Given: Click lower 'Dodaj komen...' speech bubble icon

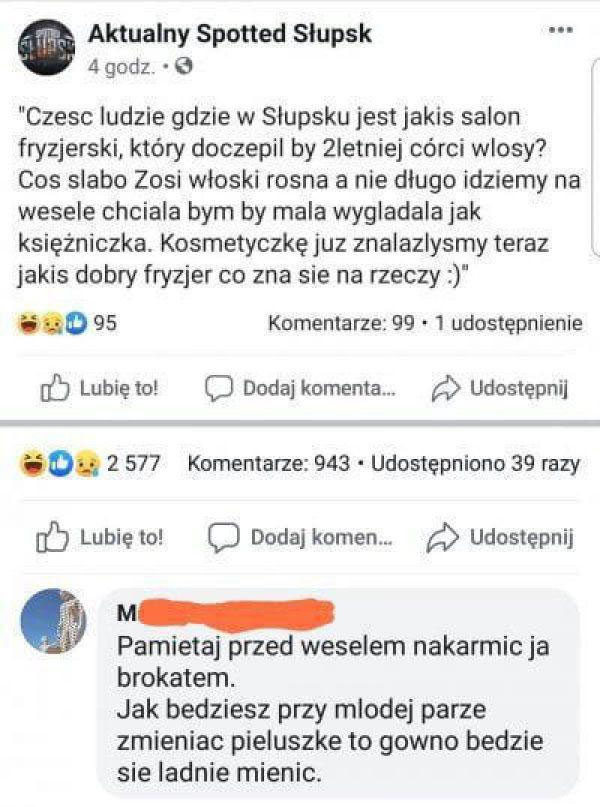Looking at the screenshot, I should [223, 538].
